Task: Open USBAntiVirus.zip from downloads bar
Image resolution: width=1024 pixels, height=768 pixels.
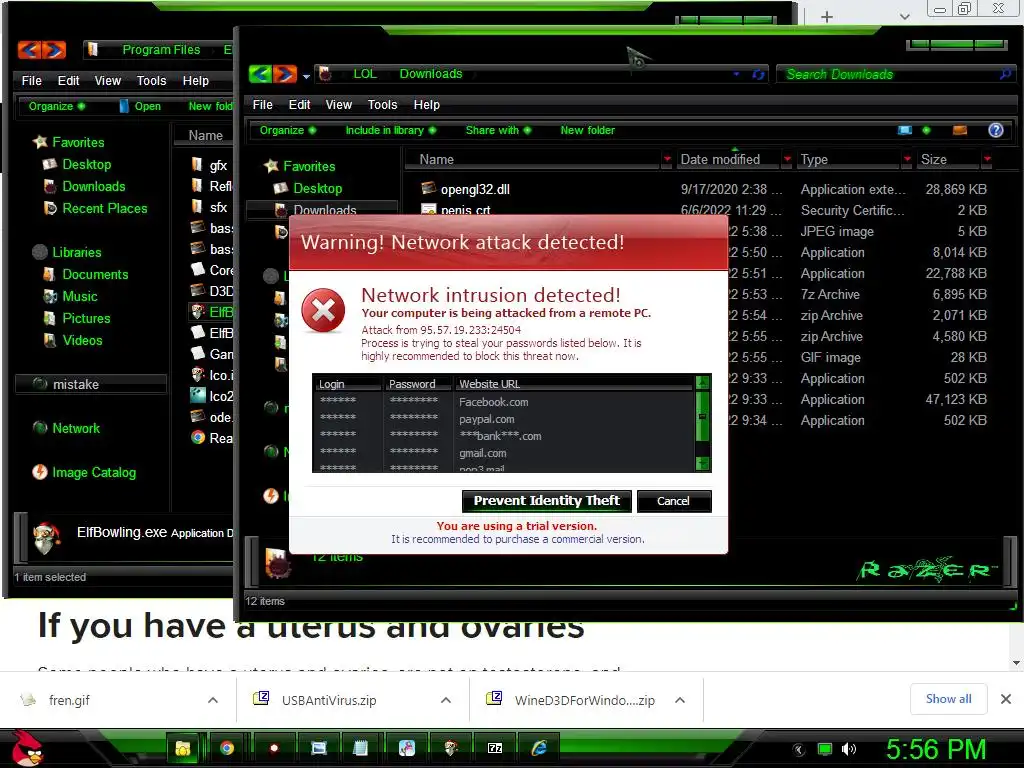Action: tap(328, 700)
